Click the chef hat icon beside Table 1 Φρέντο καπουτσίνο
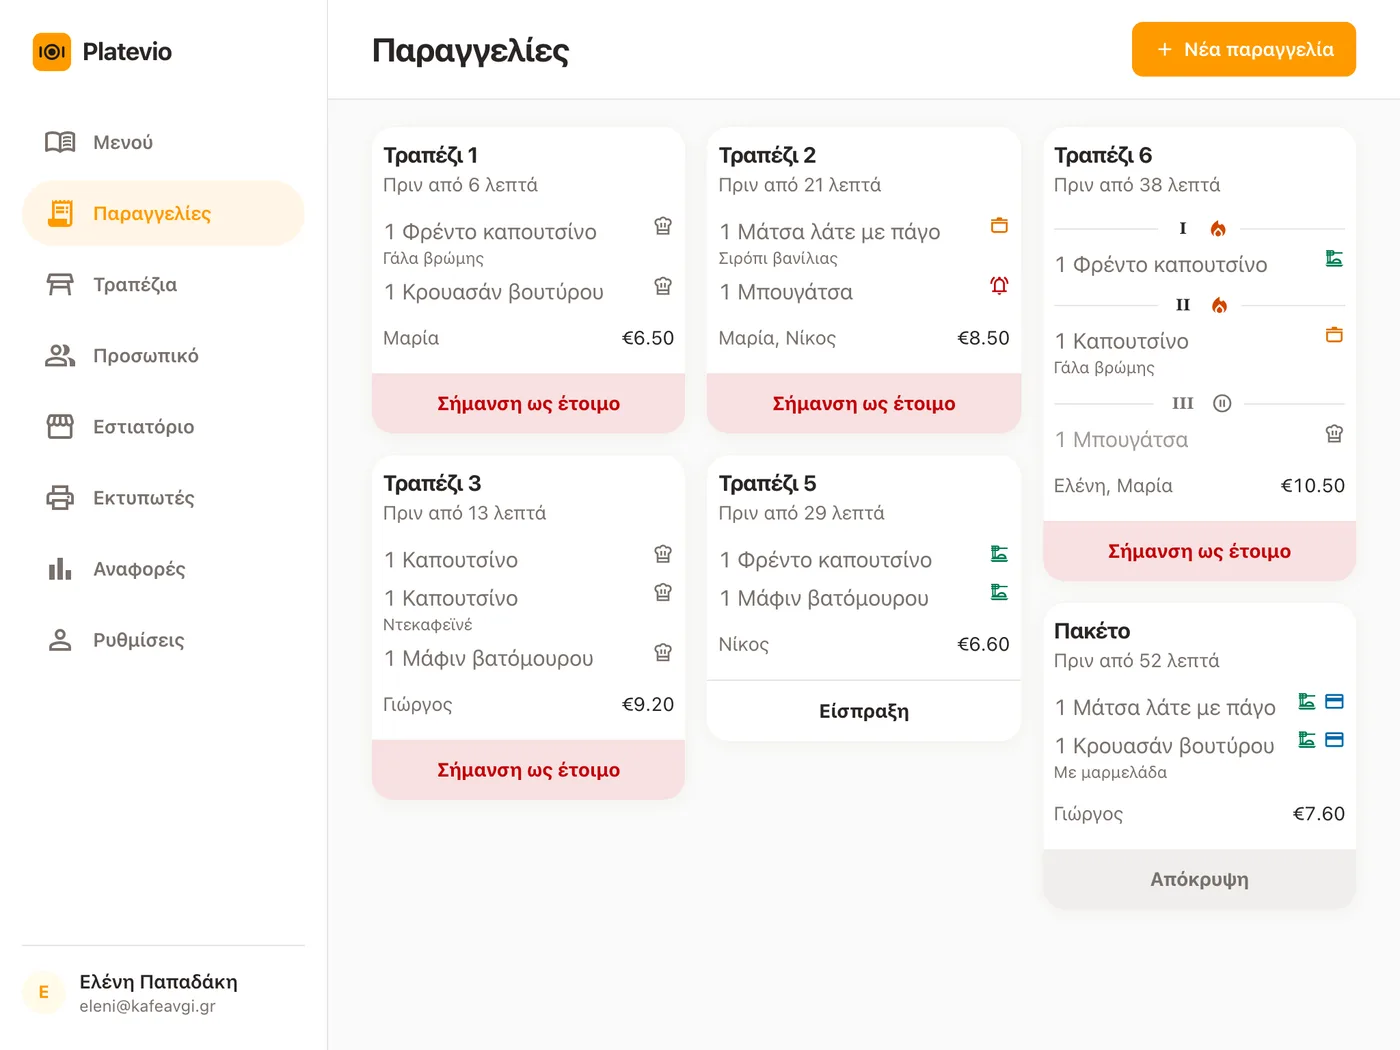The width and height of the screenshot is (1400, 1050). 663,226
